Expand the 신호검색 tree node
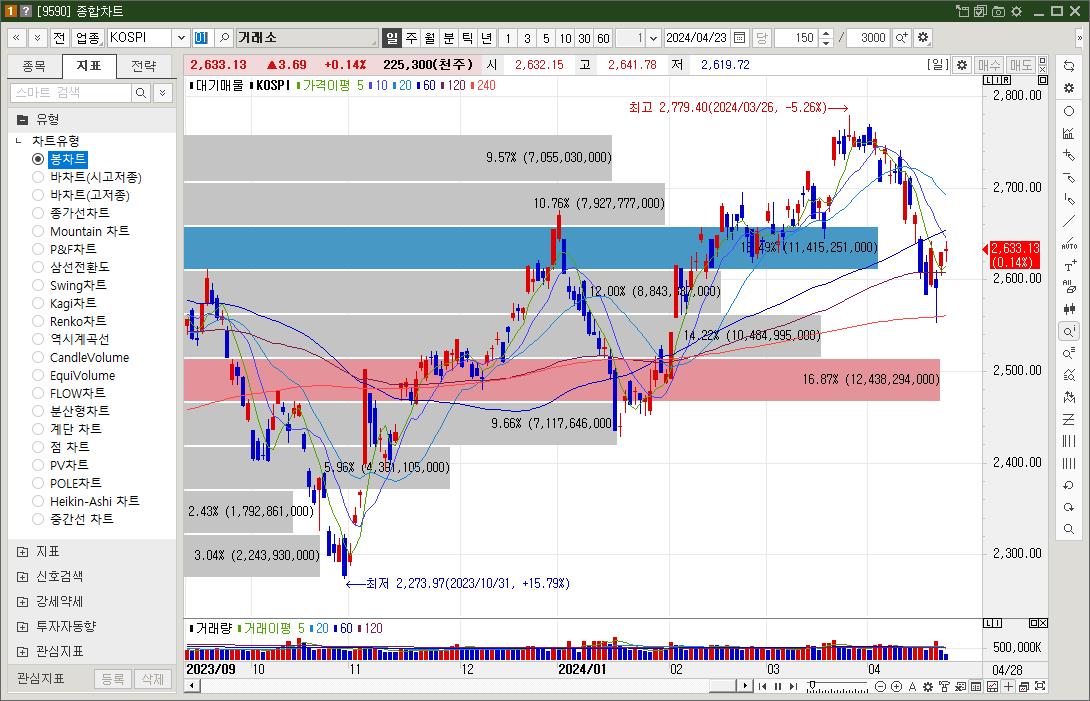The height and width of the screenshot is (701, 1090). pyautogui.click(x=22, y=577)
